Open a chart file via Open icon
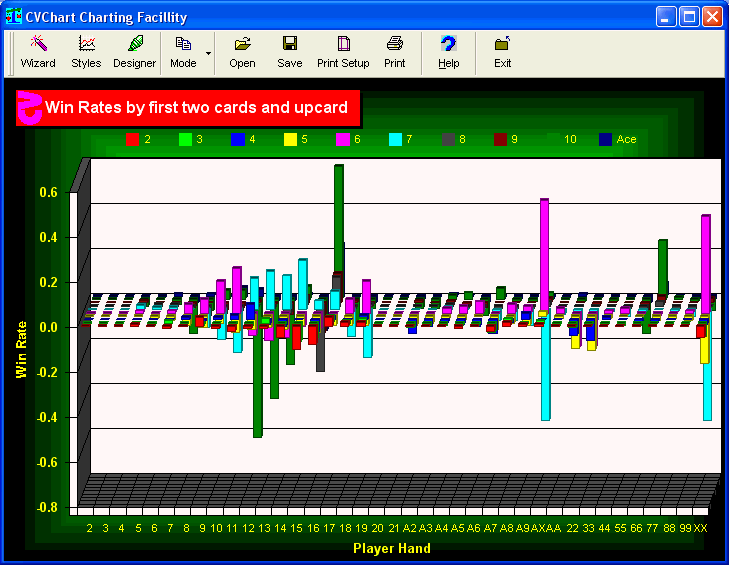This screenshot has width=729, height=565. pyautogui.click(x=242, y=52)
